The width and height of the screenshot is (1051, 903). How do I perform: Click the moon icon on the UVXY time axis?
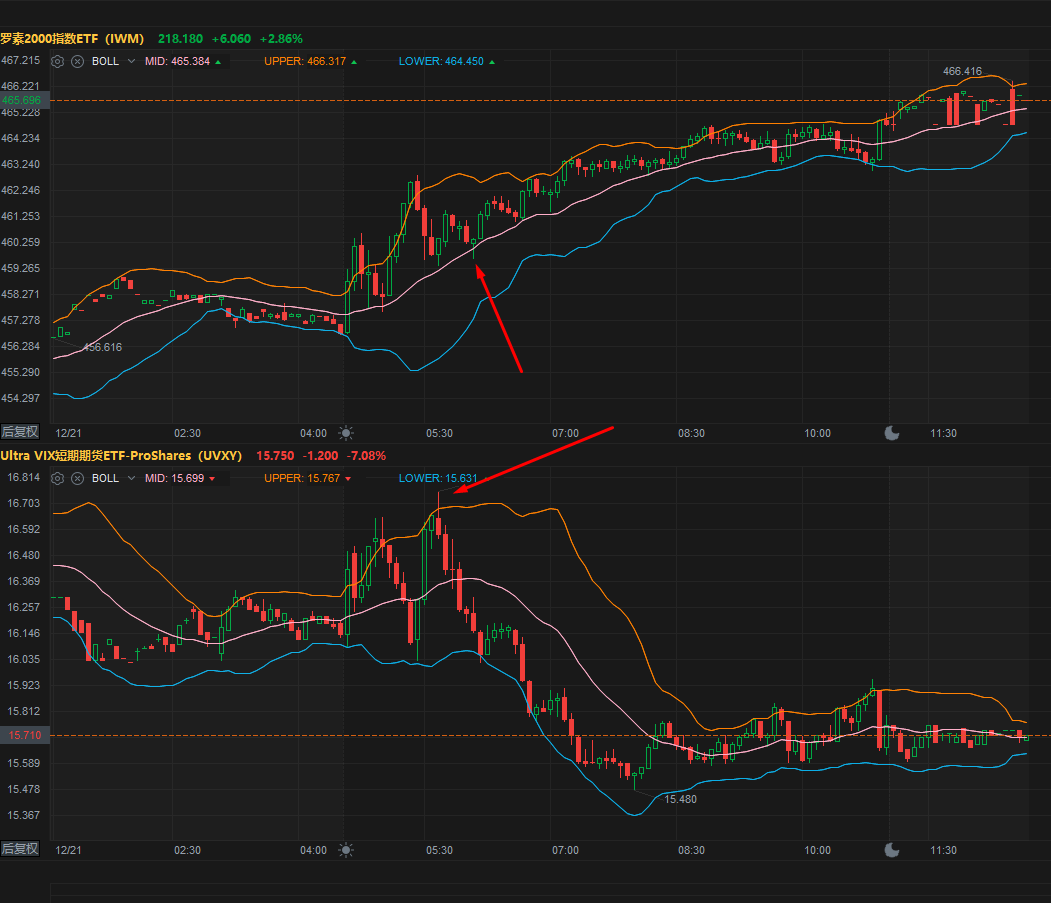(x=891, y=849)
